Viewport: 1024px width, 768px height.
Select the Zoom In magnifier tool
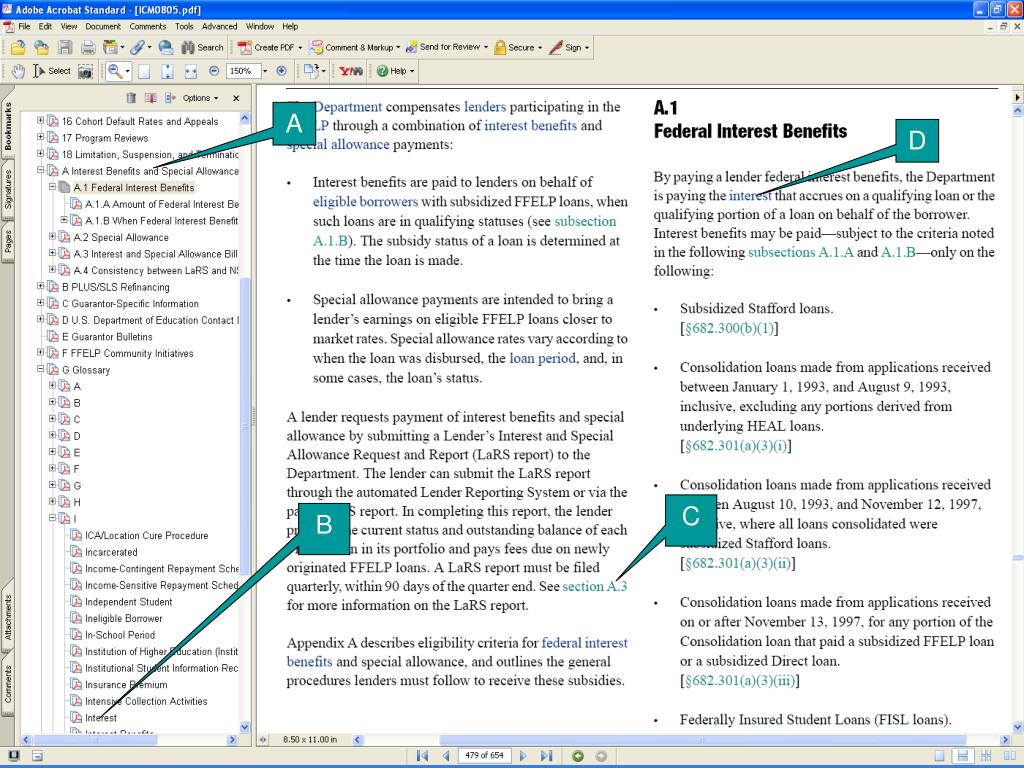coord(115,71)
